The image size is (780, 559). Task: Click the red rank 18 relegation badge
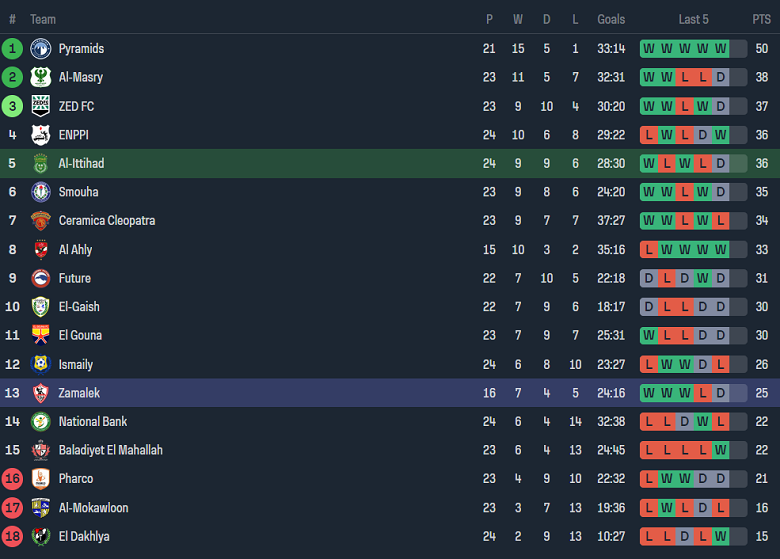click(12, 536)
